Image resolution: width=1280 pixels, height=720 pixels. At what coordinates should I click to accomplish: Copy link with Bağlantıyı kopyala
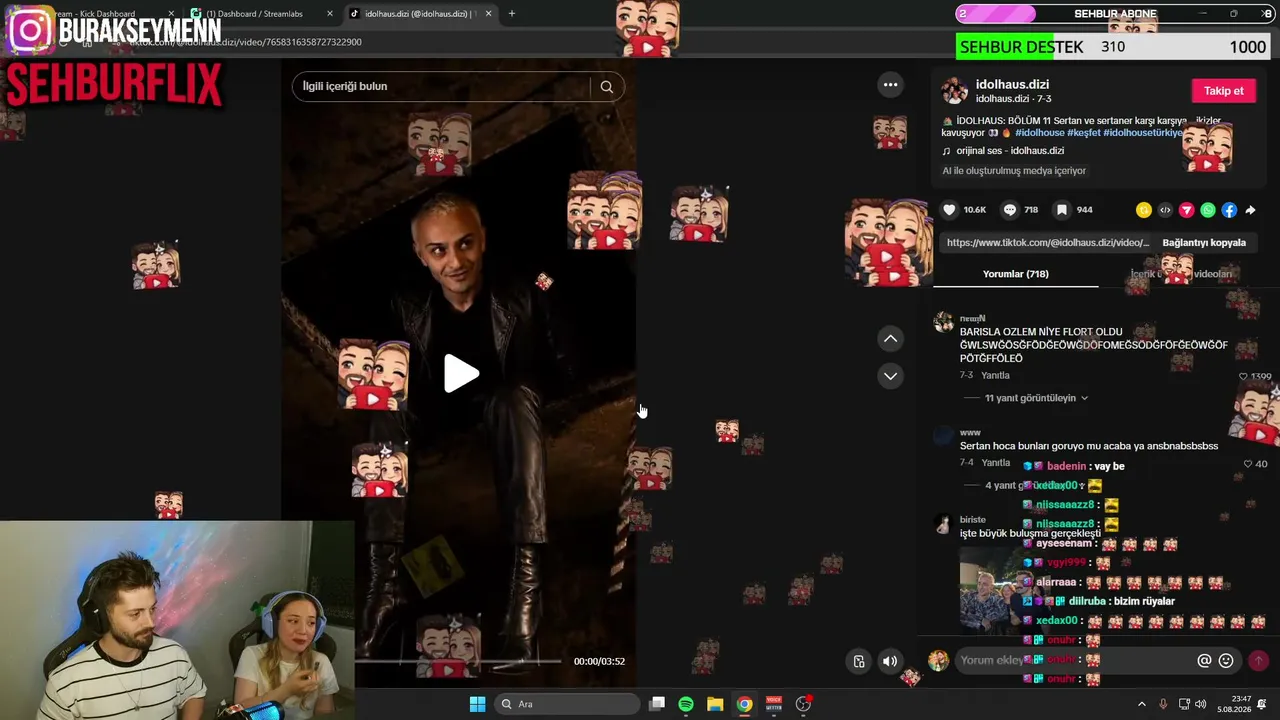(x=1204, y=243)
